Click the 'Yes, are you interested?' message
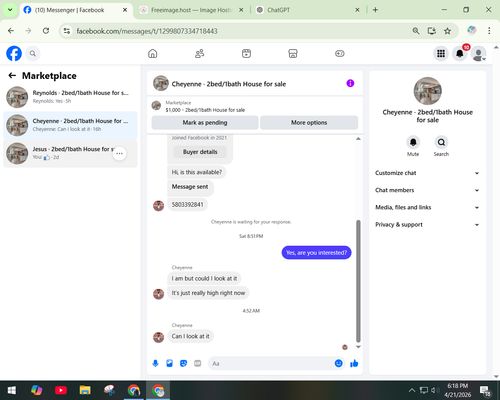500x400 pixels. pos(316,253)
